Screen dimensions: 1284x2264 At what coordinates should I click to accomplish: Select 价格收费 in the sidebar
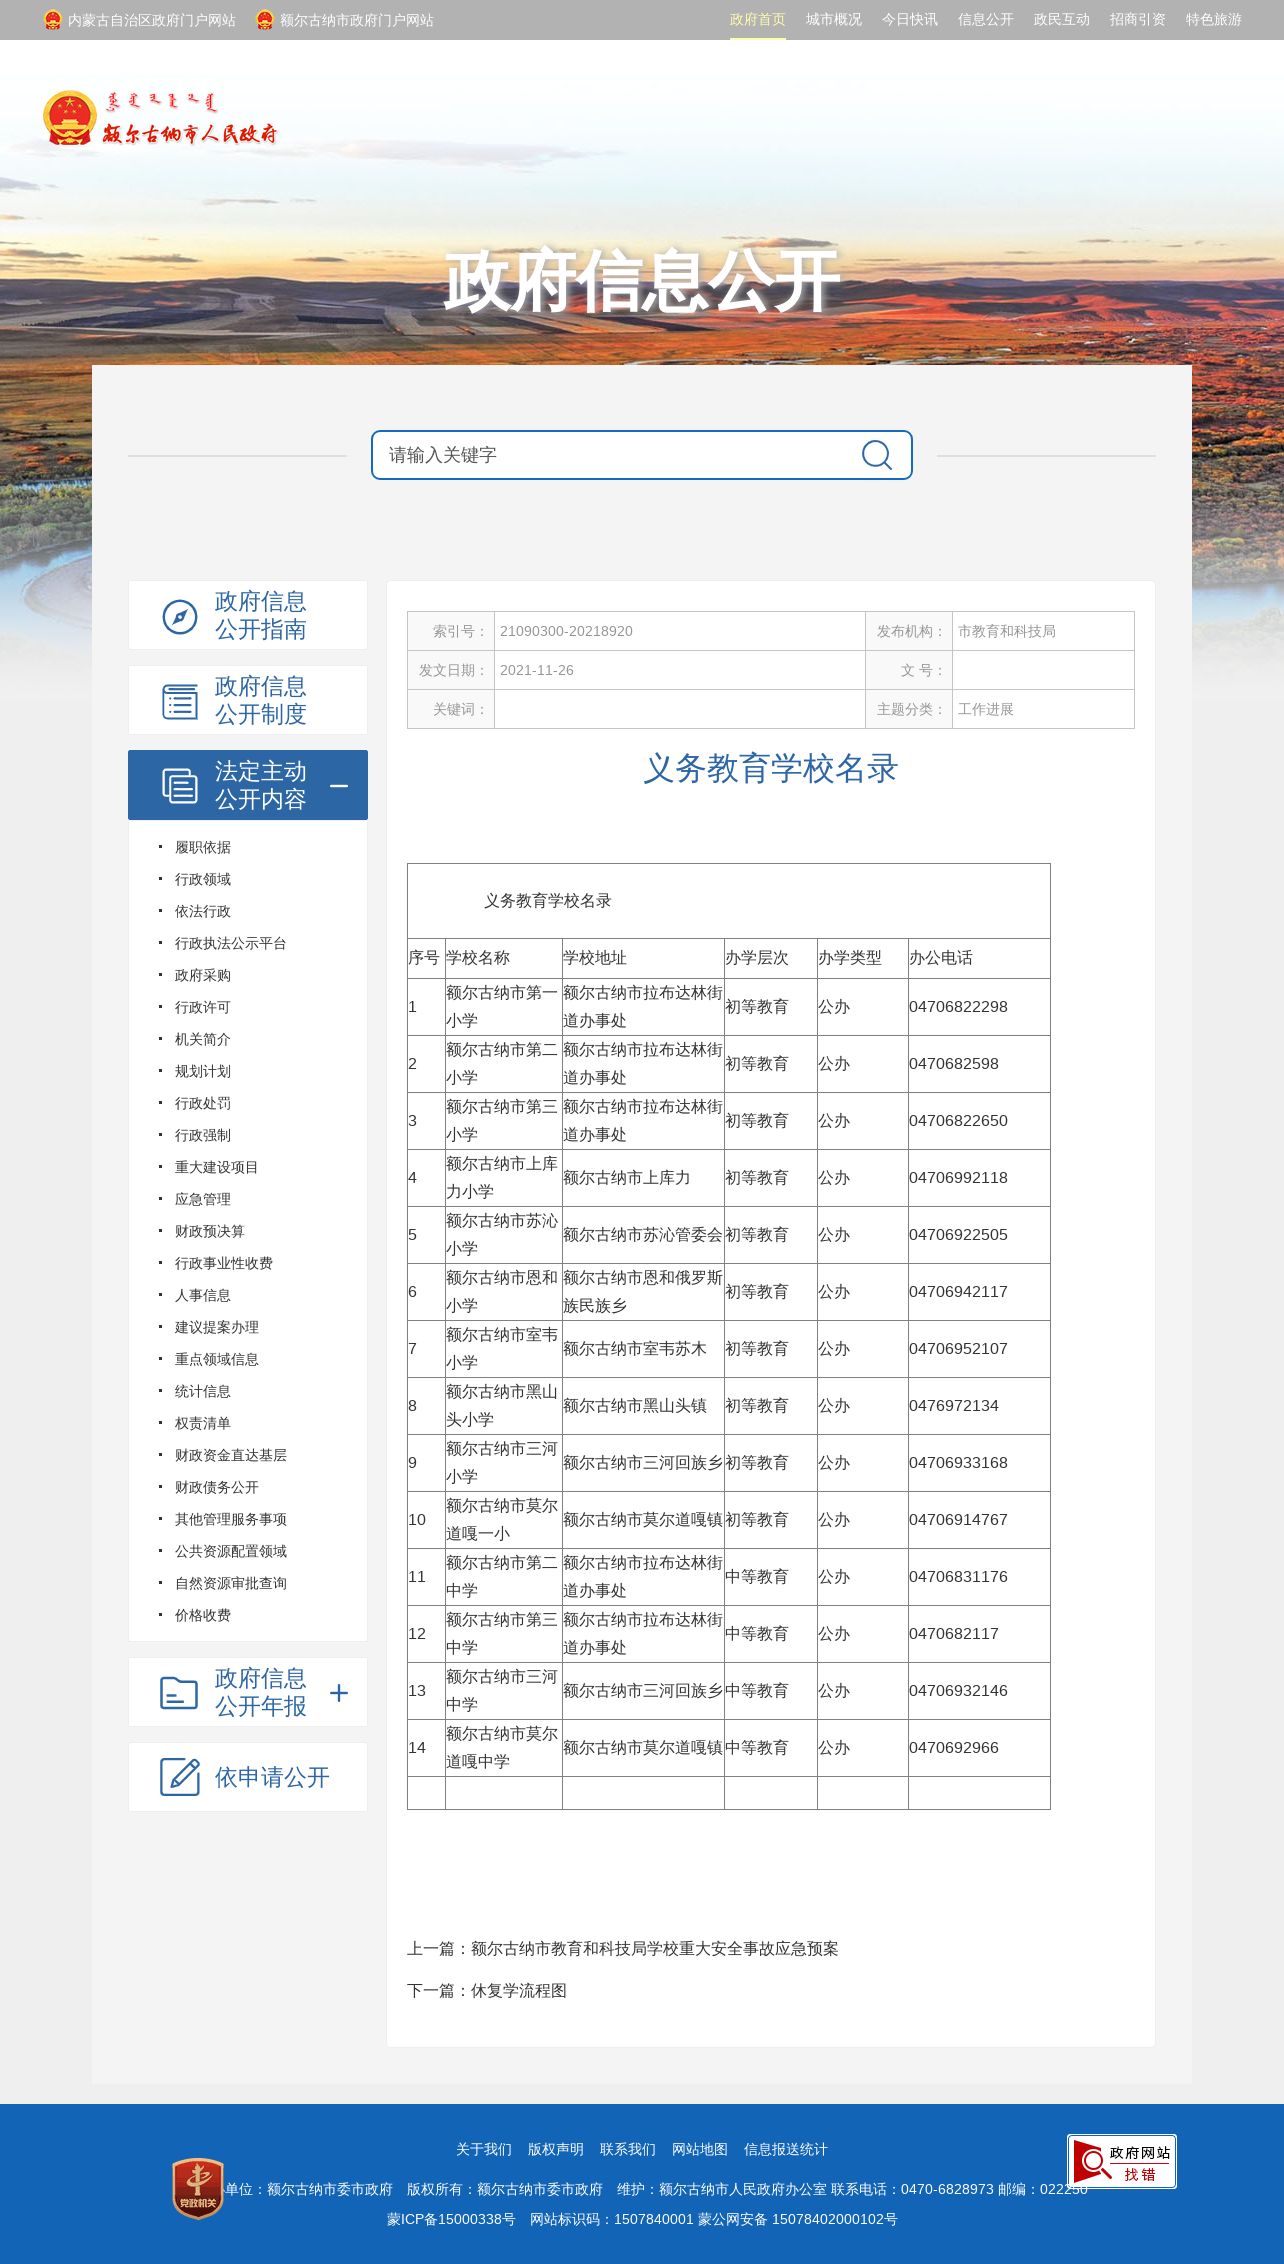click(203, 1615)
